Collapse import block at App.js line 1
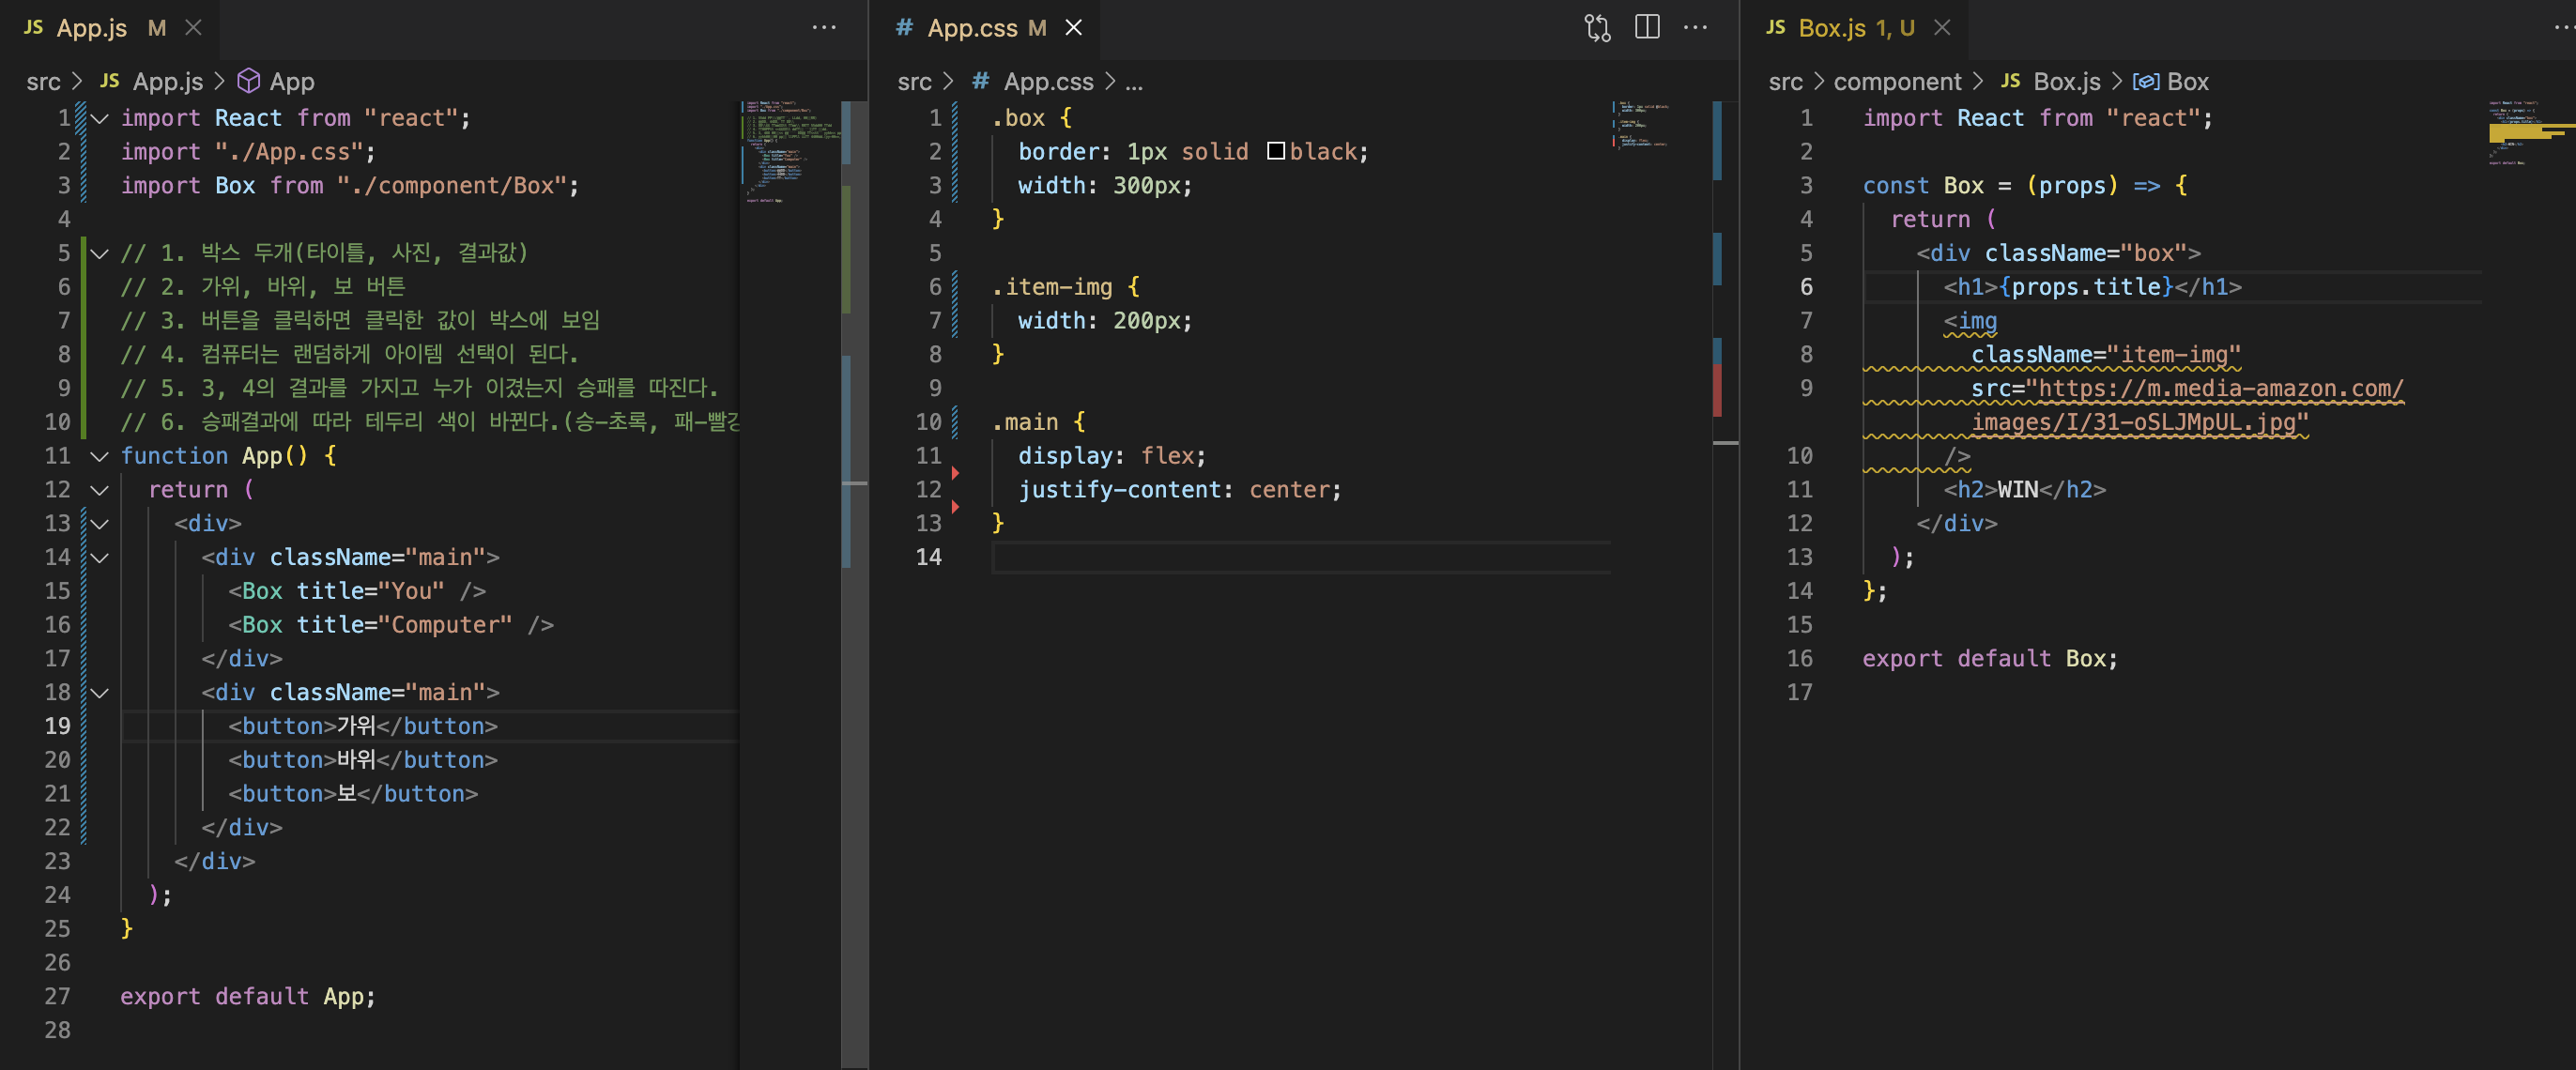The height and width of the screenshot is (1070, 2576). pyautogui.click(x=100, y=118)
